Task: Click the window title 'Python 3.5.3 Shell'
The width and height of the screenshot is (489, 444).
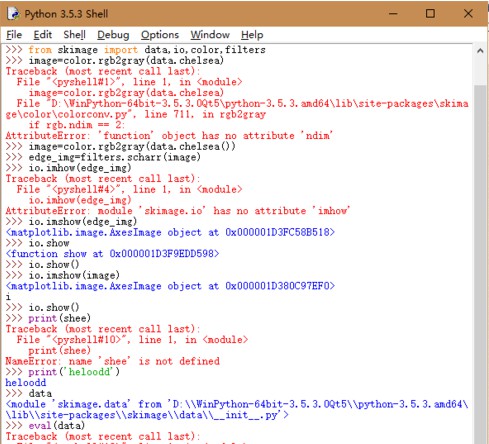Action: 66,14
